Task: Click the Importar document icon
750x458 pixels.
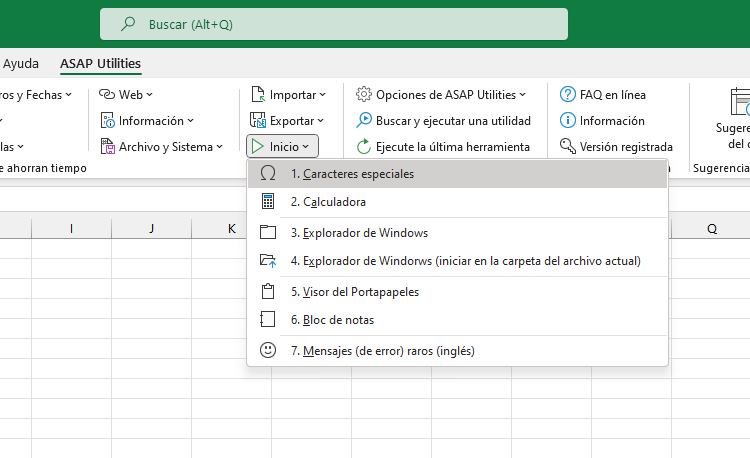Action: click(258, 94)
